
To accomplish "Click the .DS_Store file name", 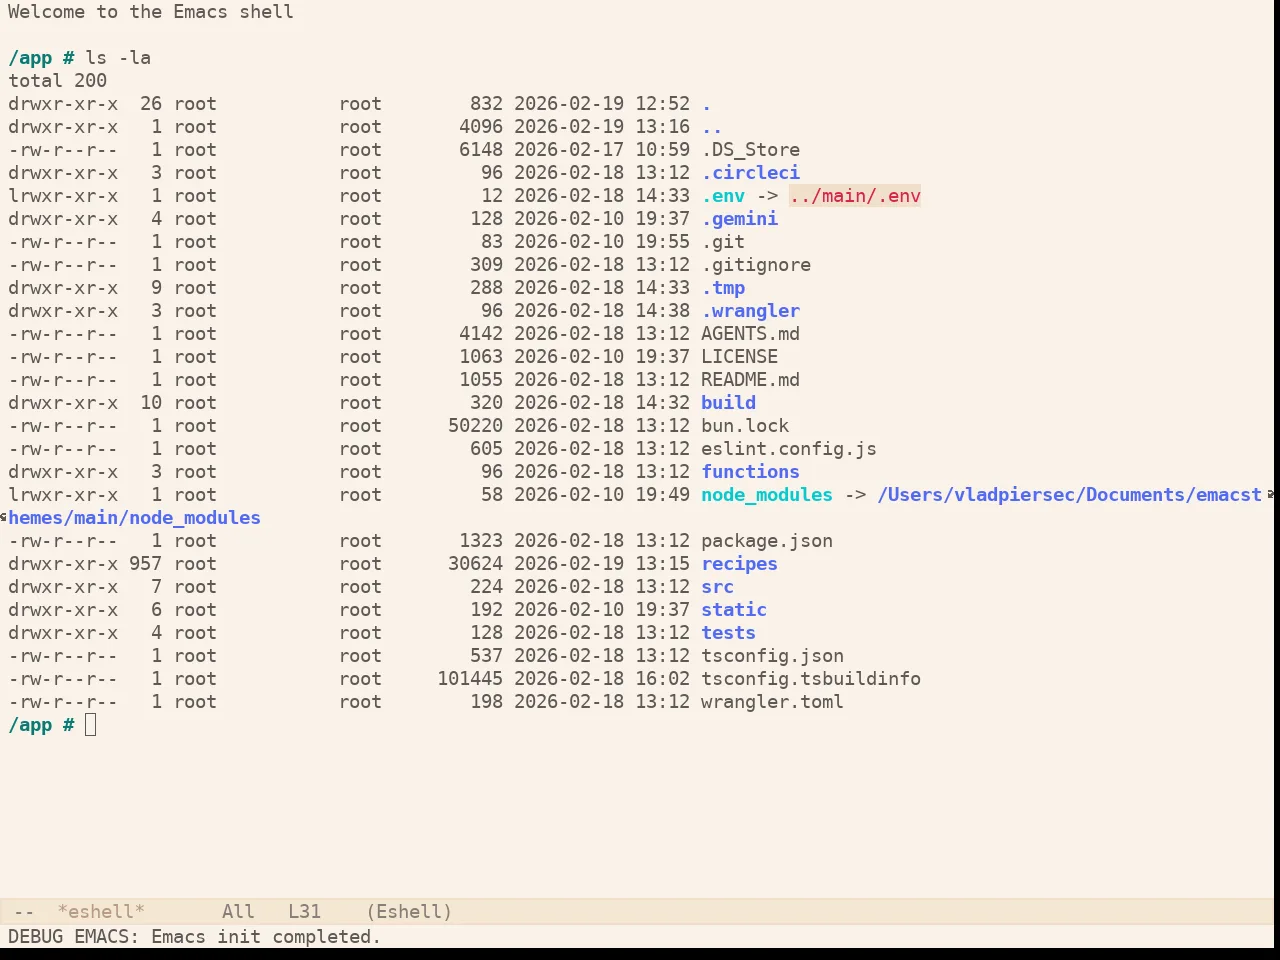I will pos(750,150).
